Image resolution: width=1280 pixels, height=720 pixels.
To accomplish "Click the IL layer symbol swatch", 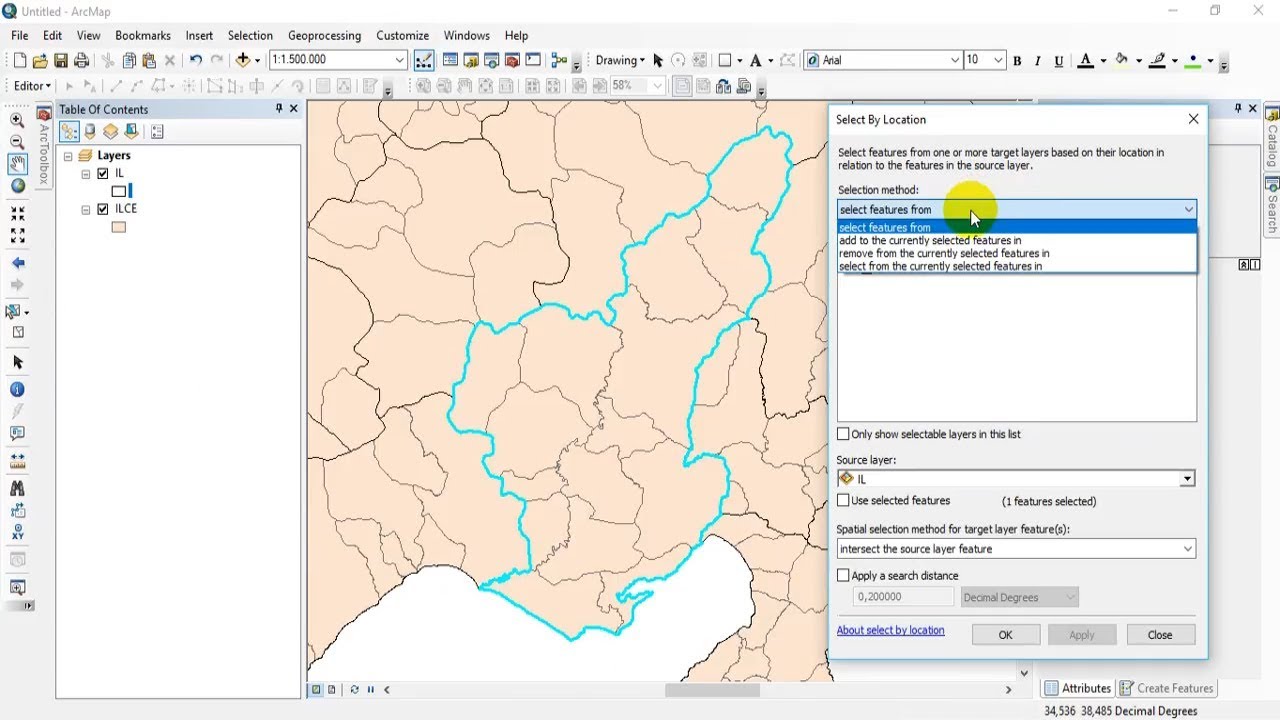I will point(119,191).
